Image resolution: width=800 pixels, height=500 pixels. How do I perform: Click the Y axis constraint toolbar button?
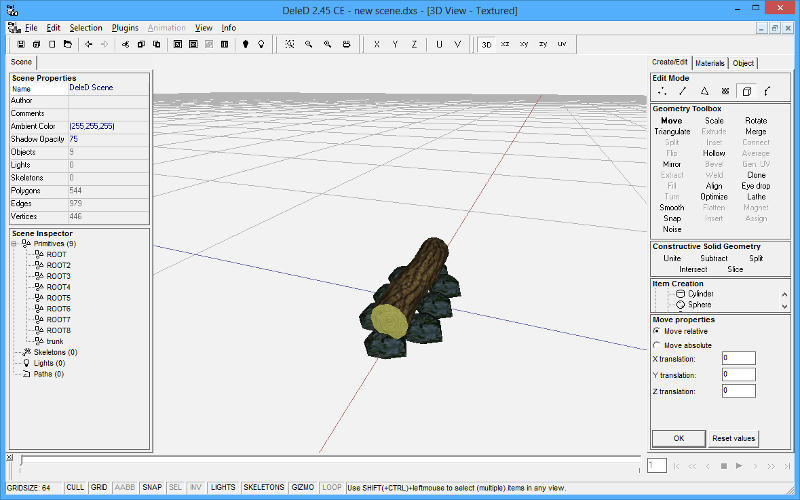[x=395, y=44]
